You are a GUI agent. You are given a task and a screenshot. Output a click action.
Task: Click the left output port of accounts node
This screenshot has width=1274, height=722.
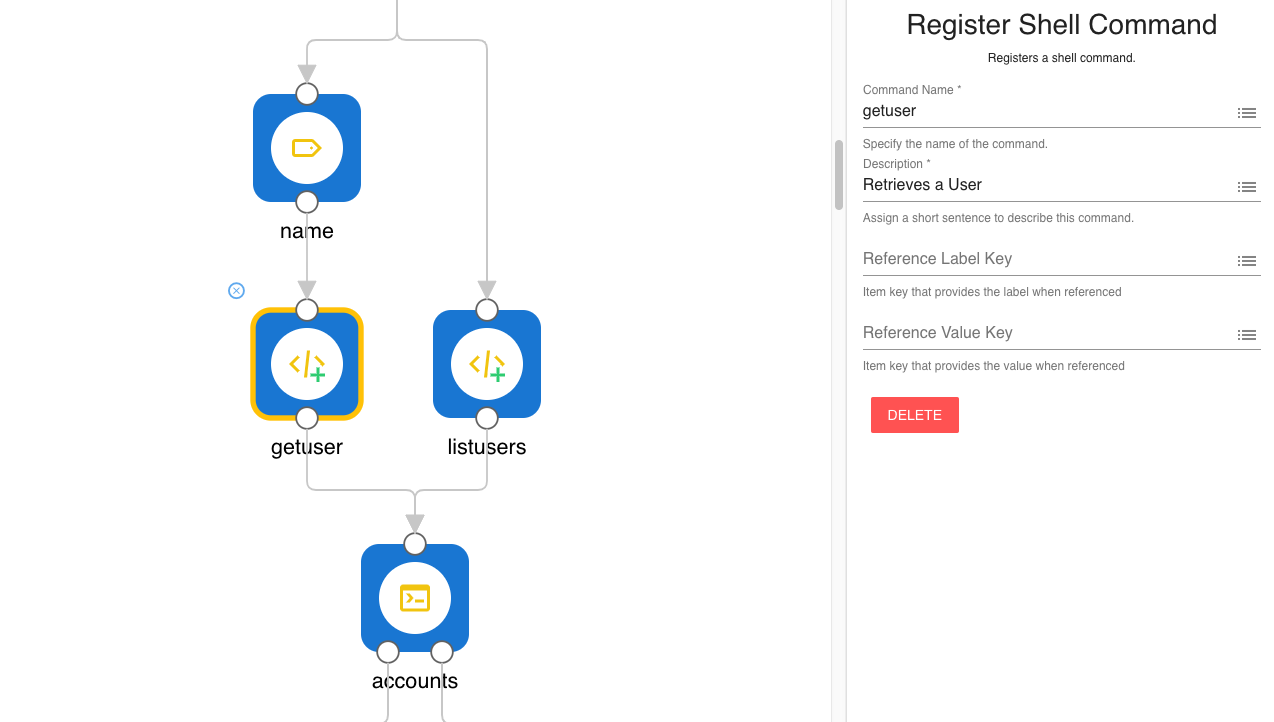pyautogui.click(x=388, y=652)
